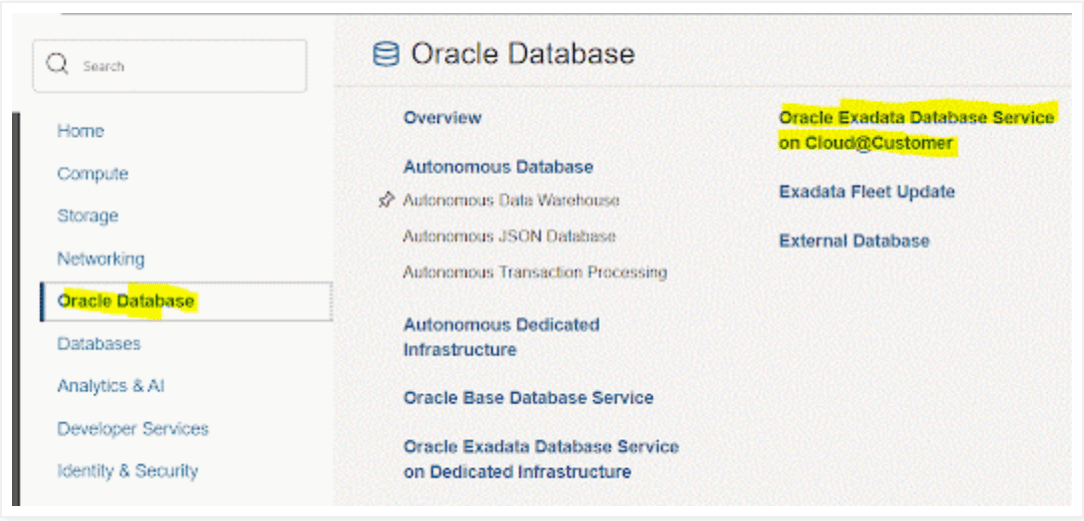Navigate to Identity & Security

click(x=127, y=471)
